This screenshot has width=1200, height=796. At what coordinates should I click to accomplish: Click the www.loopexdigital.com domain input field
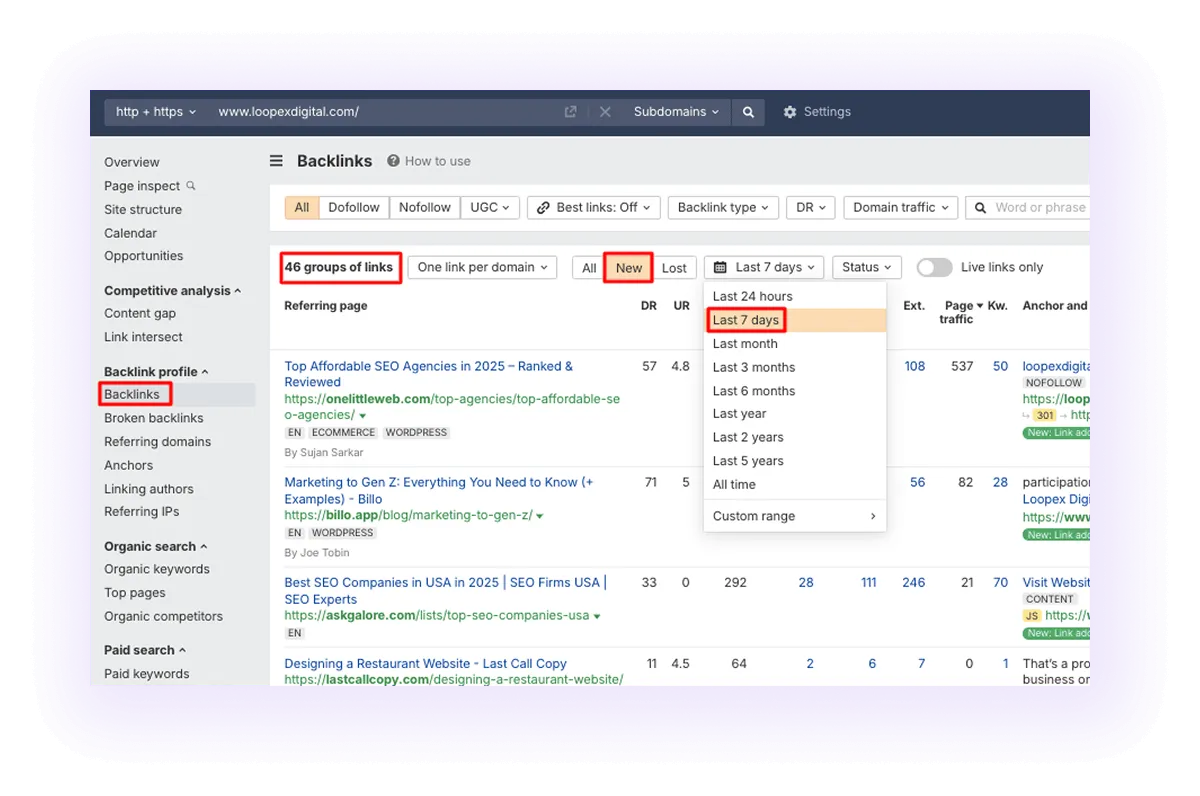tap(290, 112)
